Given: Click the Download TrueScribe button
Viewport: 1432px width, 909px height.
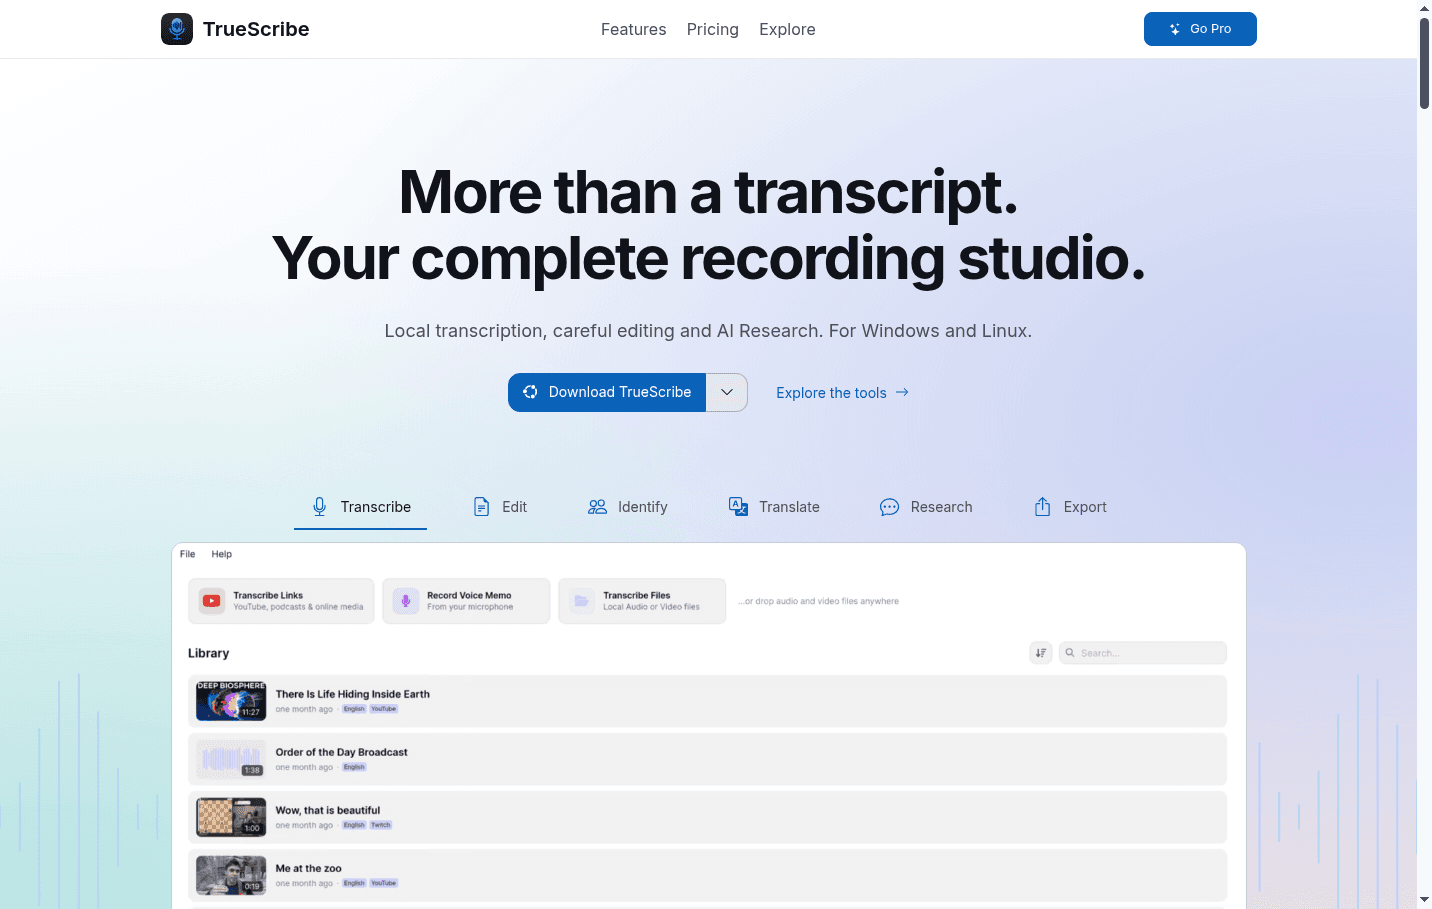Looking at the screenshot, I should click(x=607, y=392).
